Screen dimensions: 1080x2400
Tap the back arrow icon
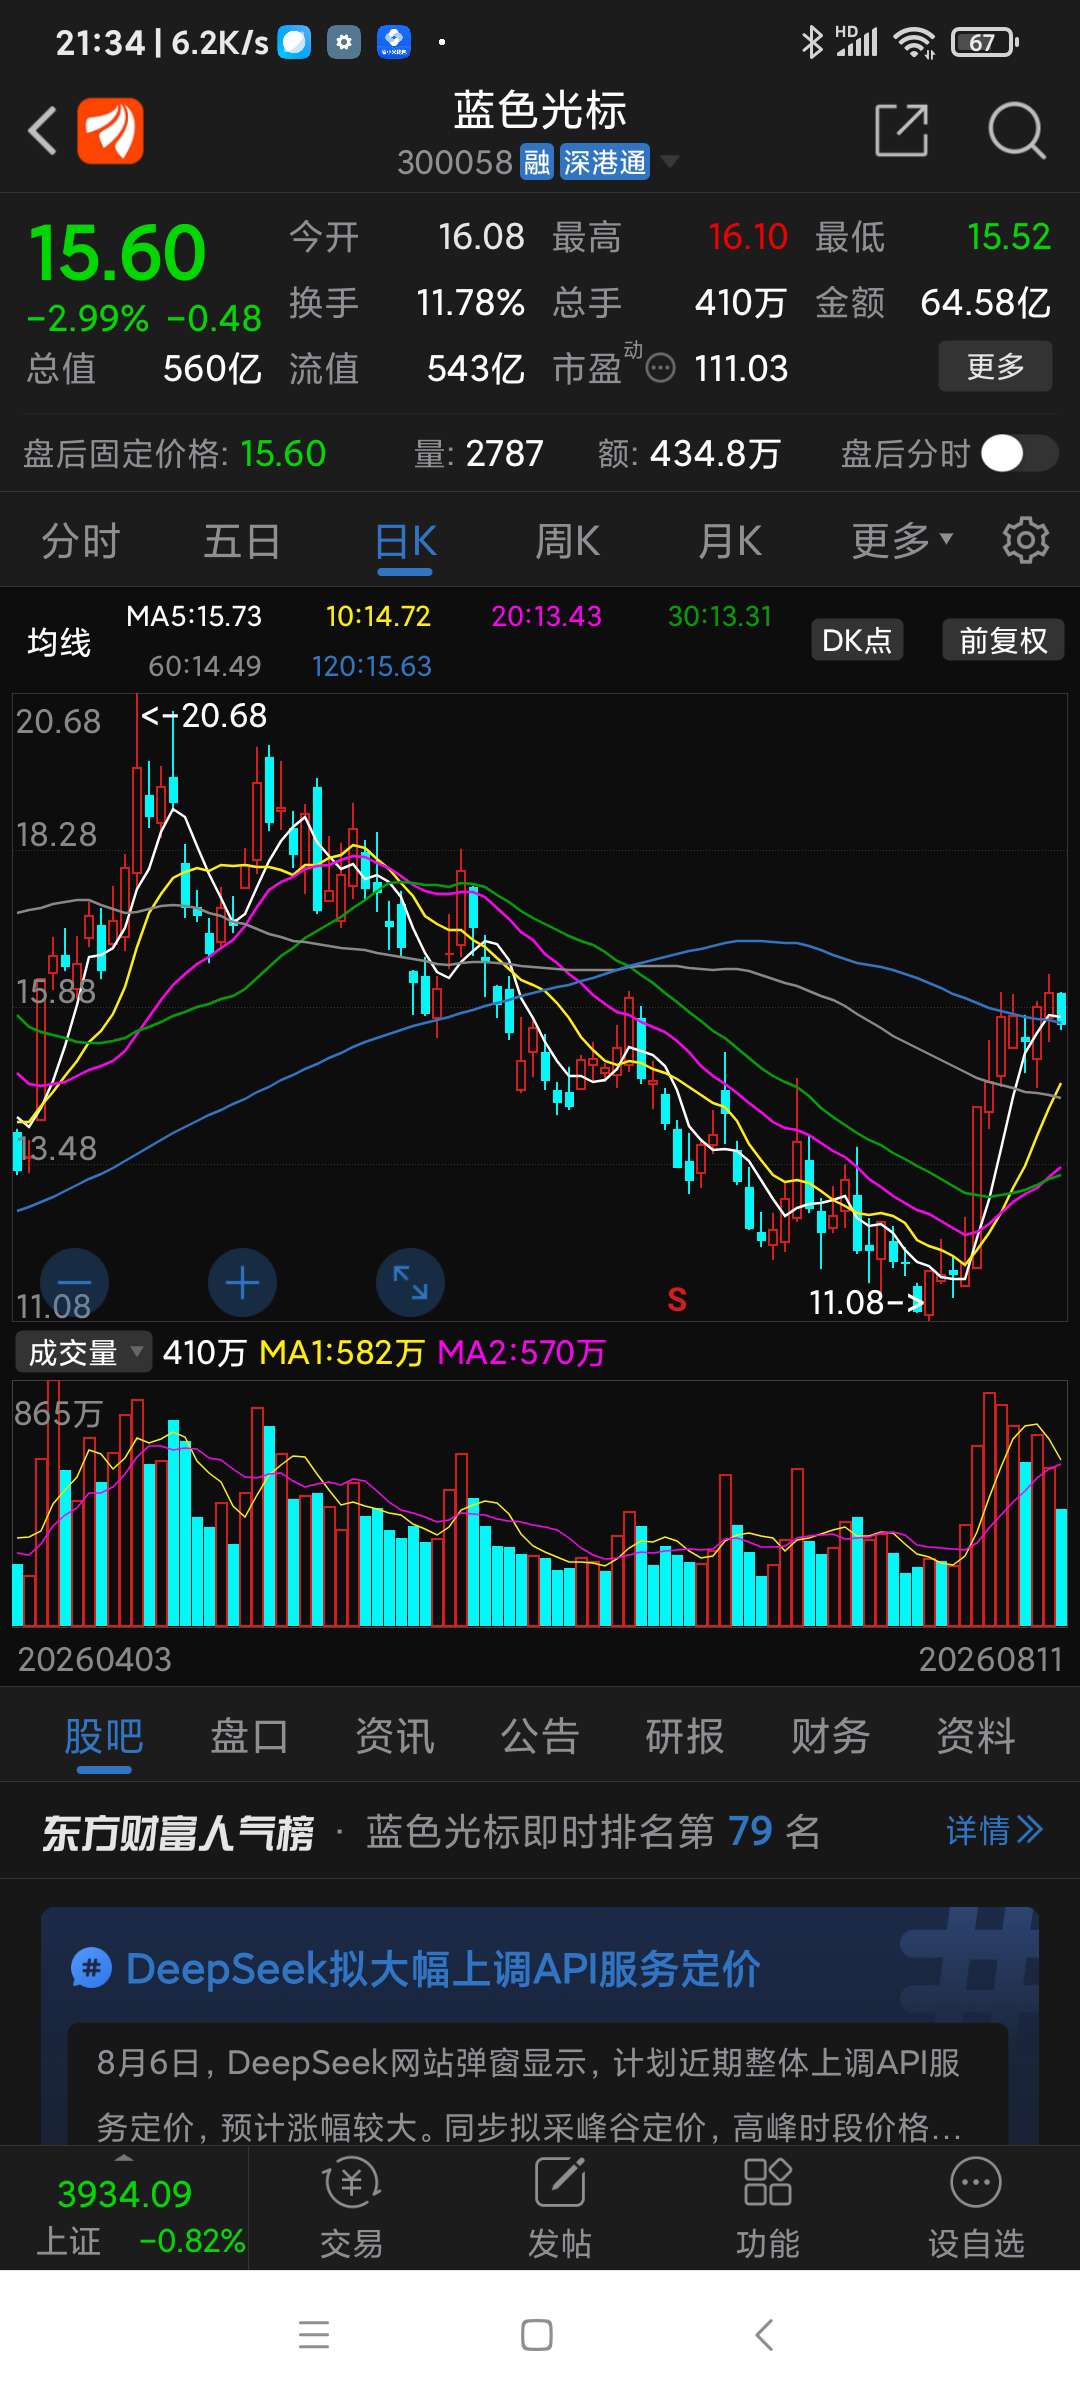point(42,131)
